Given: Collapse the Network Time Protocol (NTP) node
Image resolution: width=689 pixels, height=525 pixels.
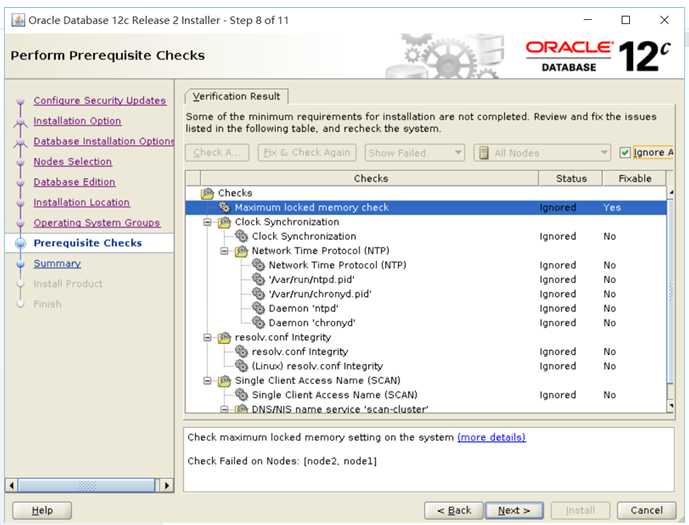Looking at the screenshot, I should coord(224,251).
